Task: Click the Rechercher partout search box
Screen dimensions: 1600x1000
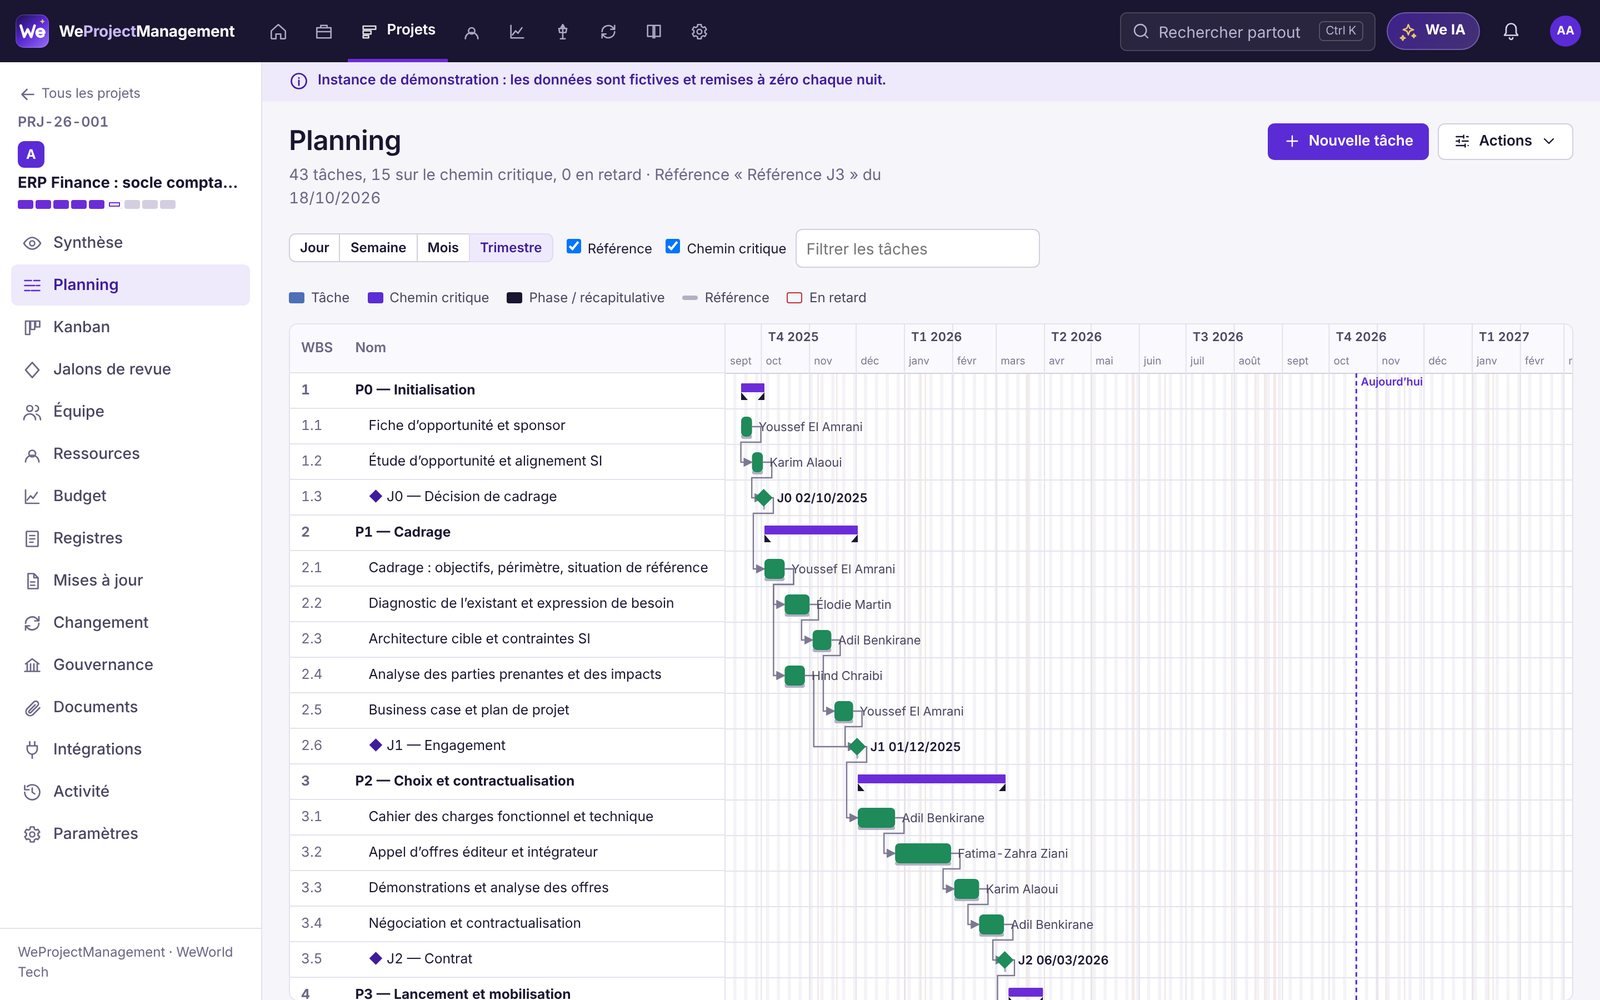Action: tap(1247, 32)
